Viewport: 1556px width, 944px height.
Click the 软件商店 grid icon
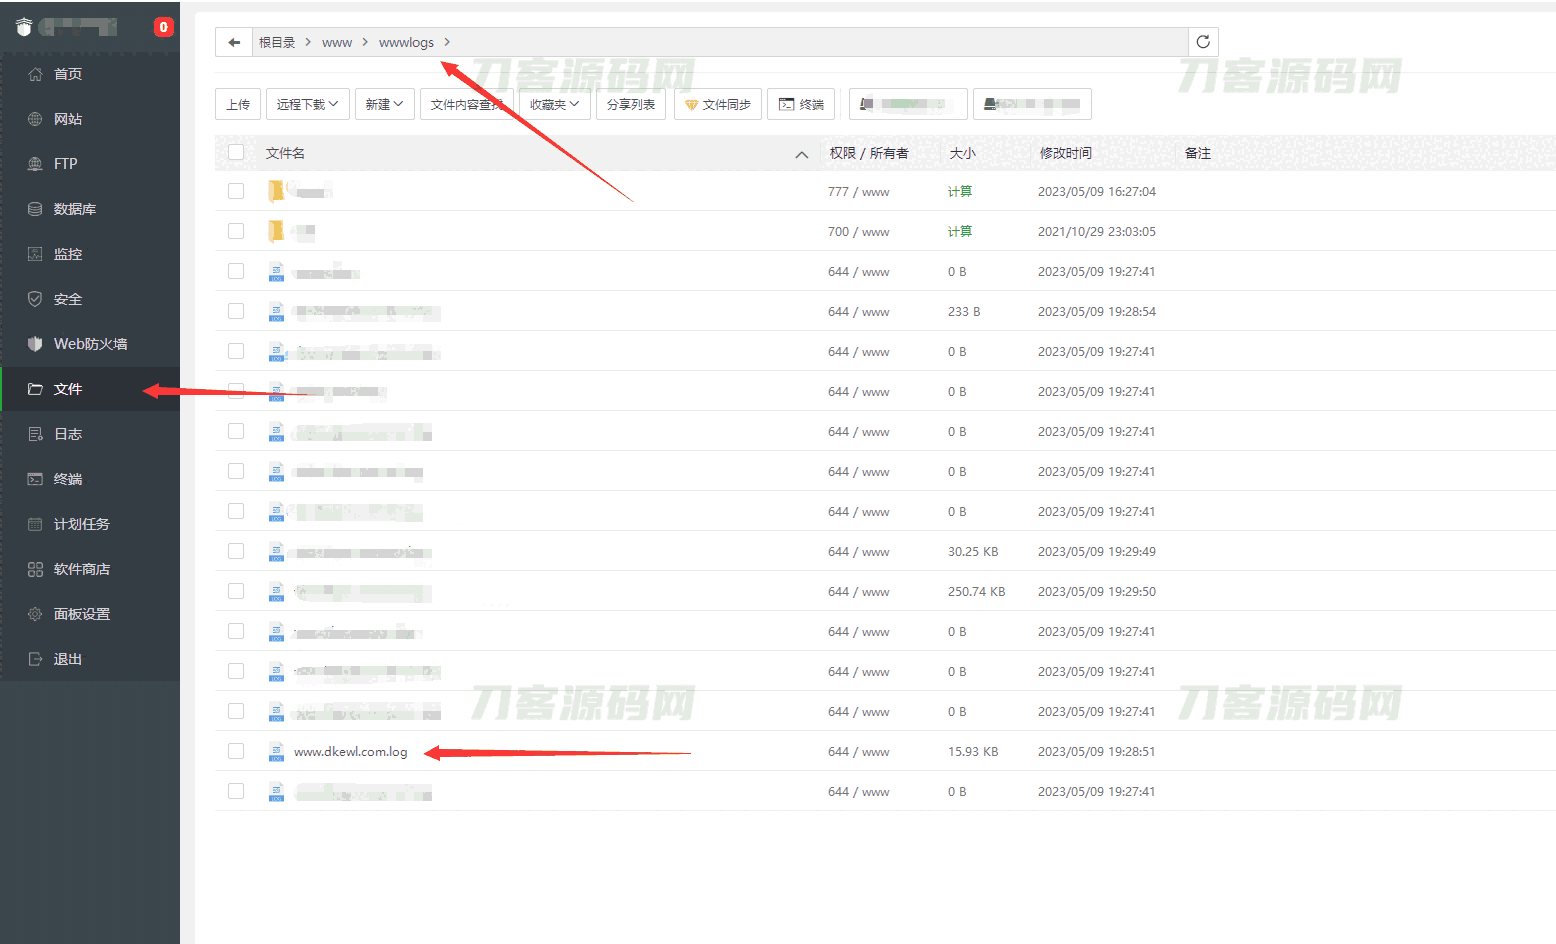(35, 569)
